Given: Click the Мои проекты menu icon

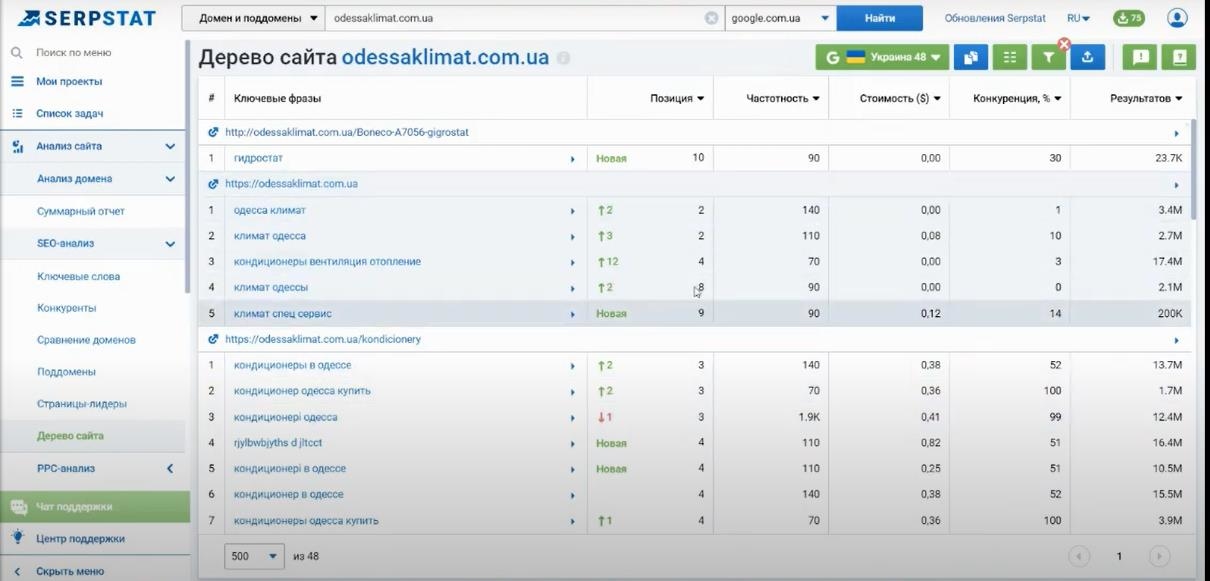Looking at the screenshot, I should point(17,81).
